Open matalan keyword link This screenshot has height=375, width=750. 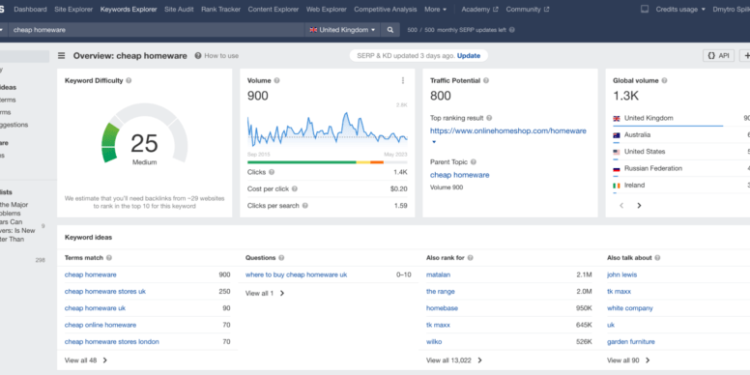tap(438, 275)
